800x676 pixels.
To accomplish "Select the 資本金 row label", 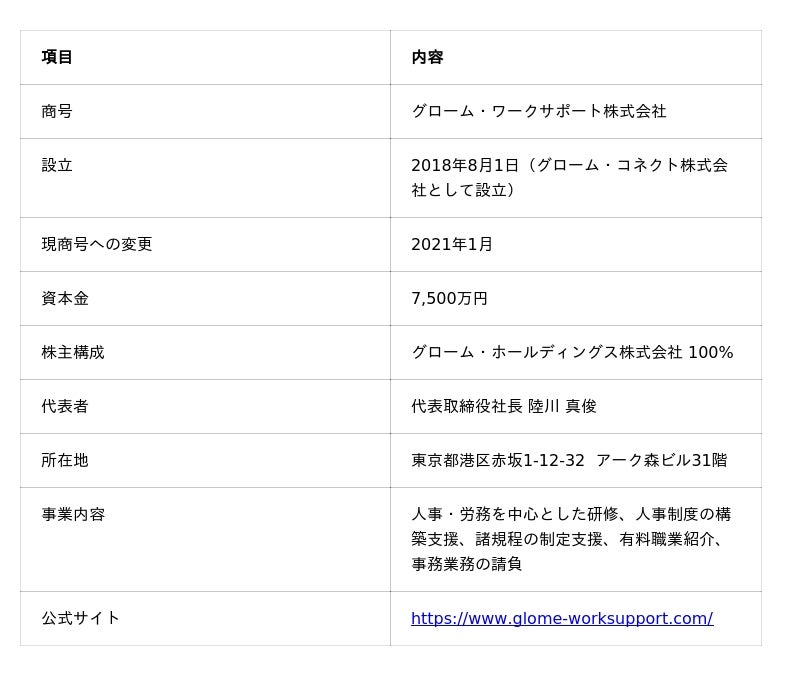I will point(65,298).
